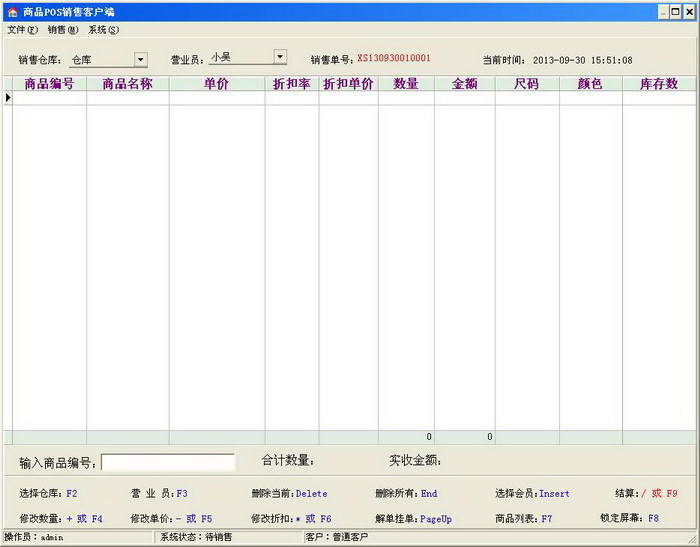700x547 pixels.
Task: Click the 库存数 column header
Action: coord(658,84)
